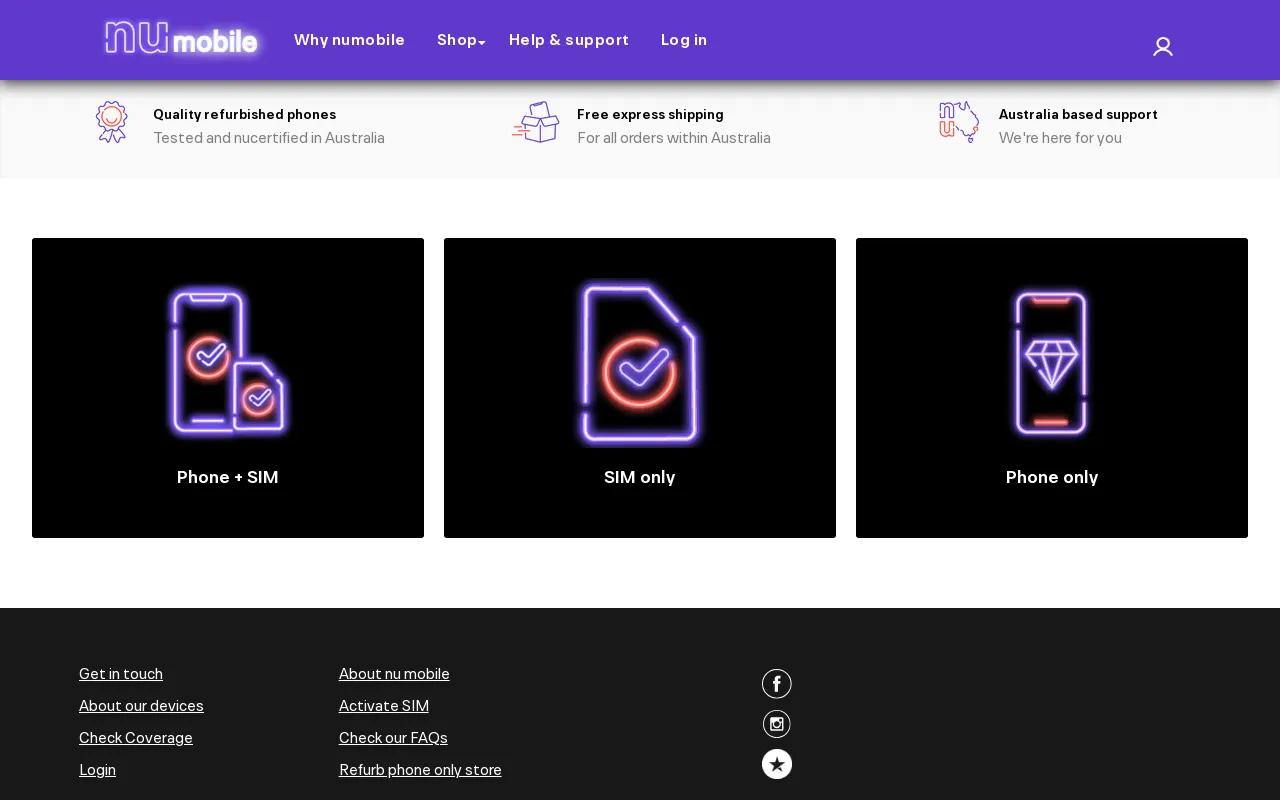Viewport: 1280px width, 800px height.
Task: Click the Australia based support map icon
Action: (x=959, y=121)
